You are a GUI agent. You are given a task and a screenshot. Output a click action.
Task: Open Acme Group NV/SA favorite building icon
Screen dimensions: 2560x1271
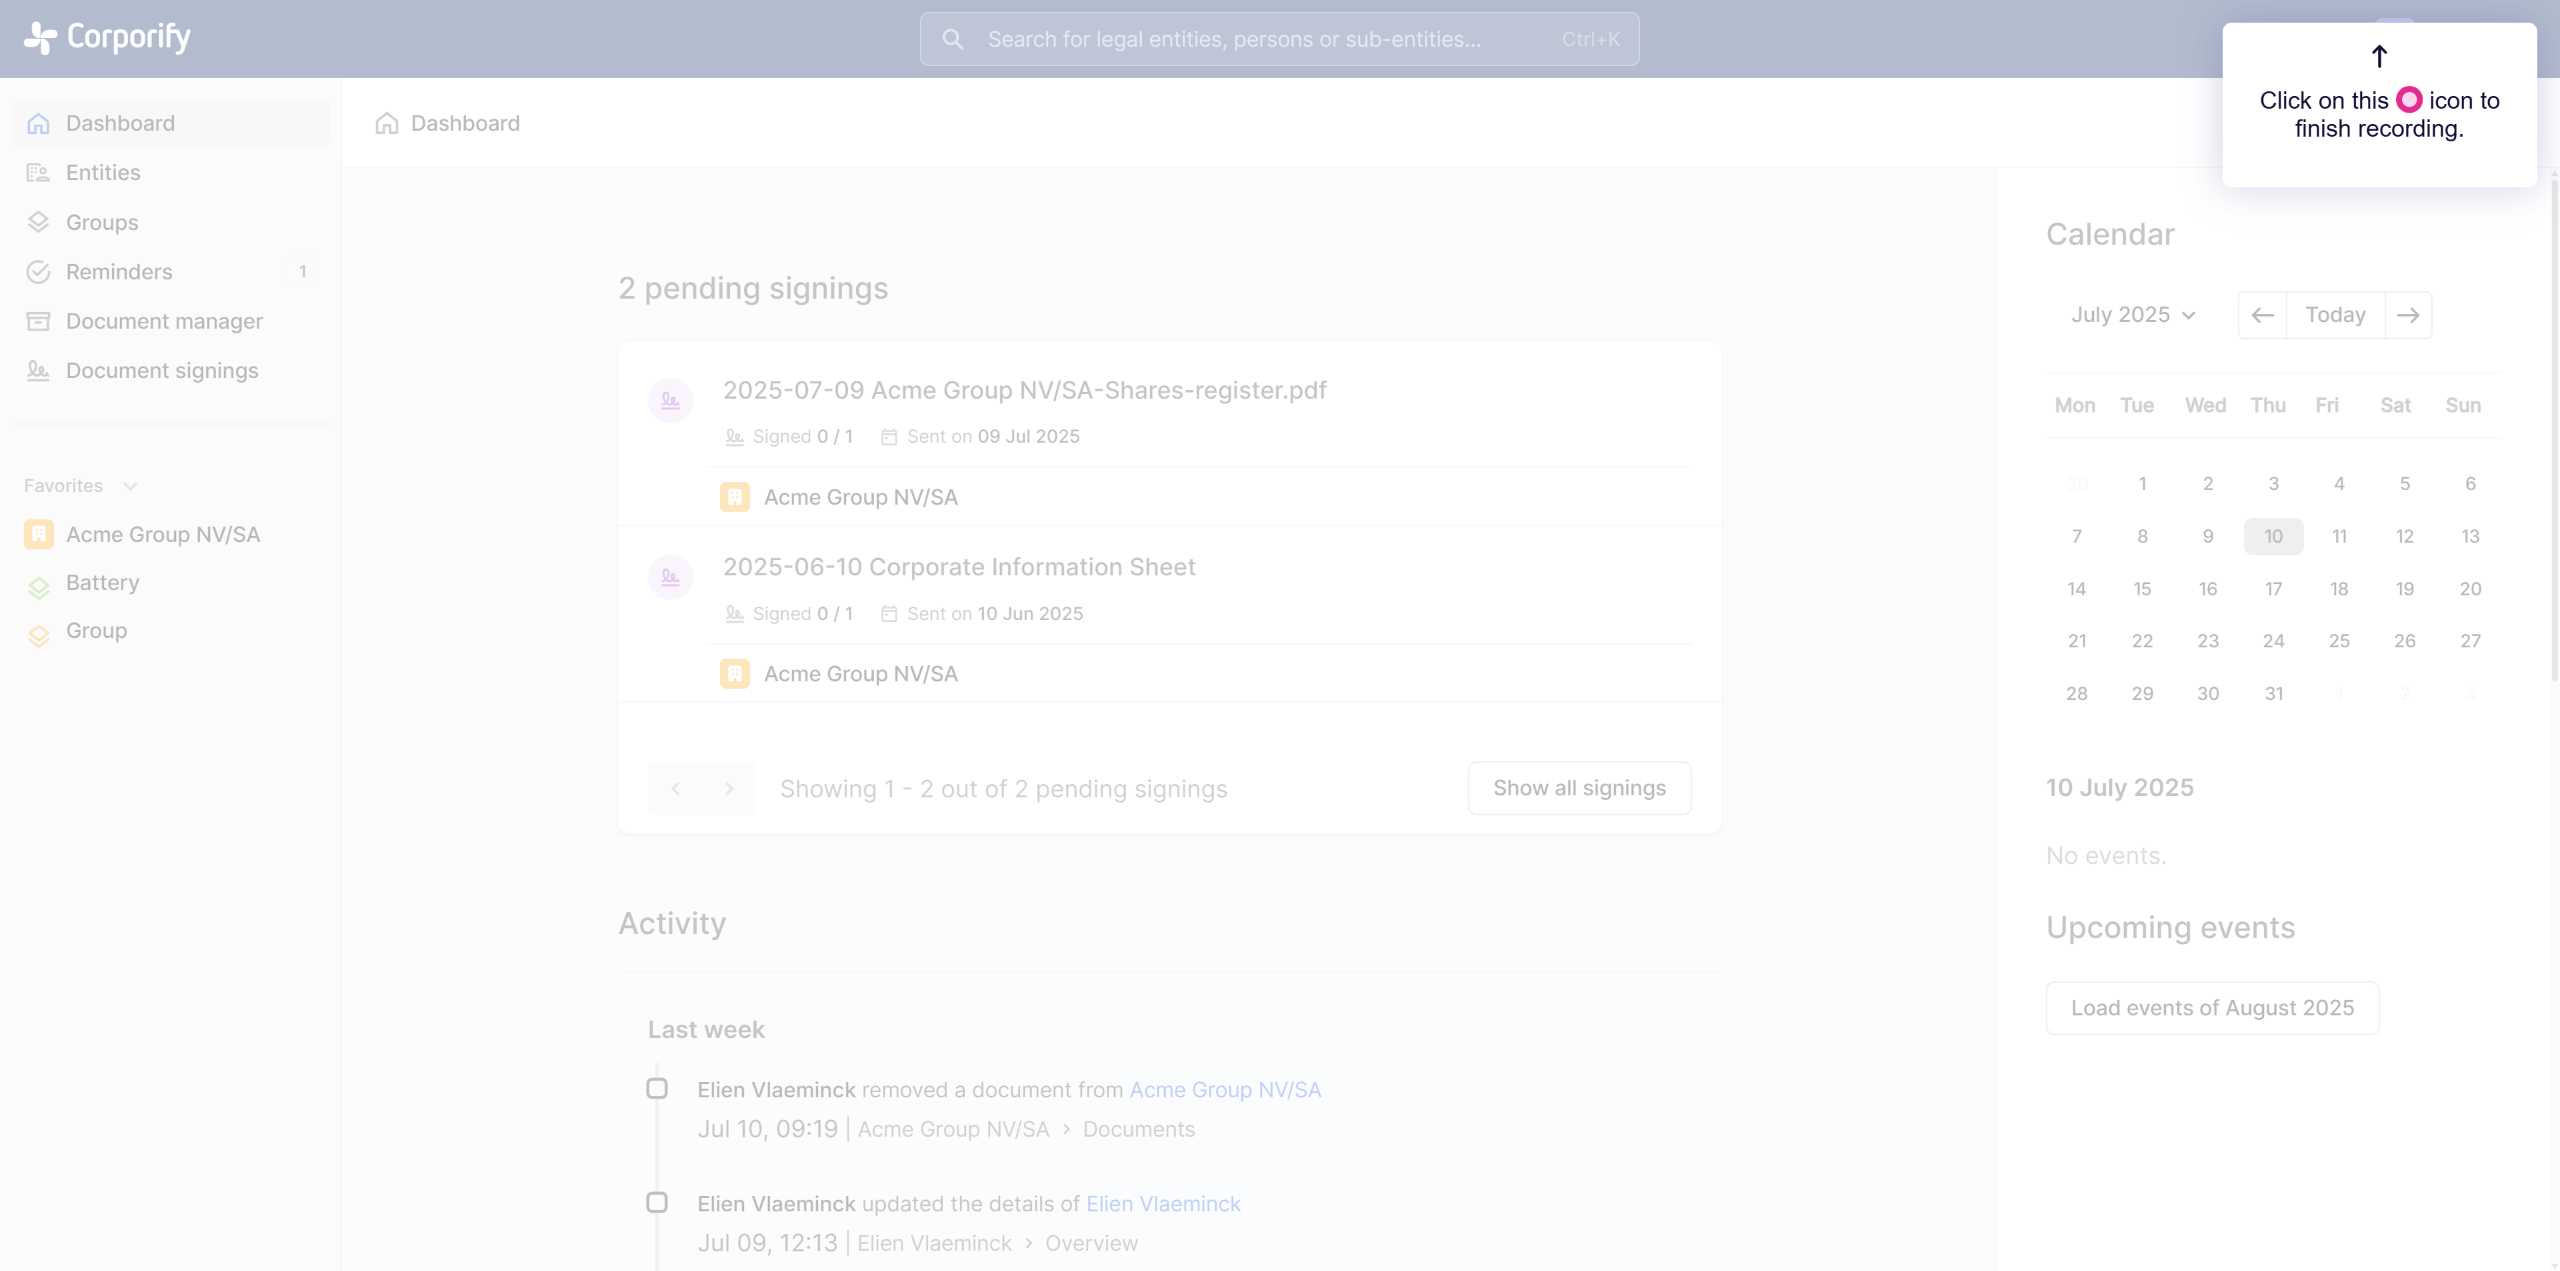click(x=38, y=534)
